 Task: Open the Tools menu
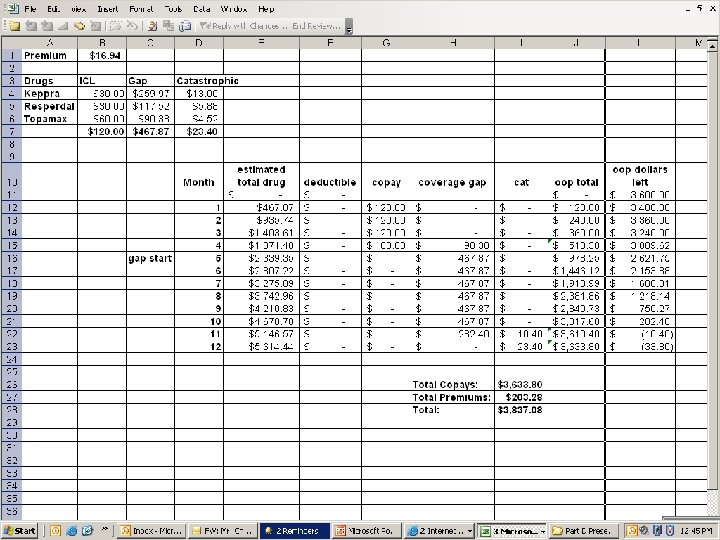click(173, 9)
